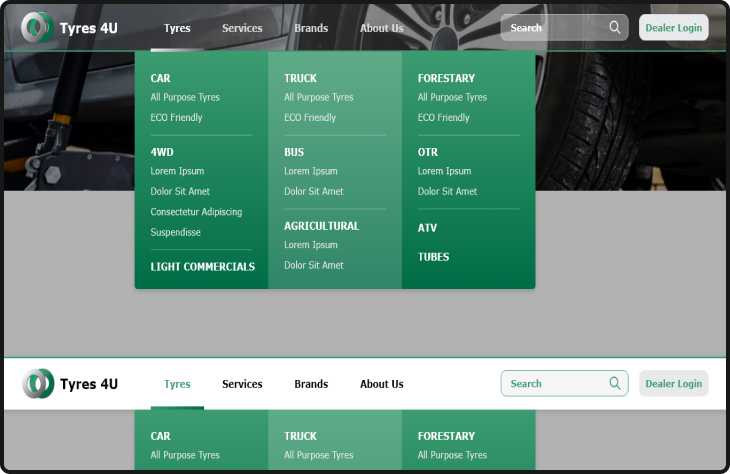Image resolution: width=730 pixels, height=474 pixels.
Task: Click the Tyres 4U logo in the white header
Action: pyautogui.click(x=70, y=384)
